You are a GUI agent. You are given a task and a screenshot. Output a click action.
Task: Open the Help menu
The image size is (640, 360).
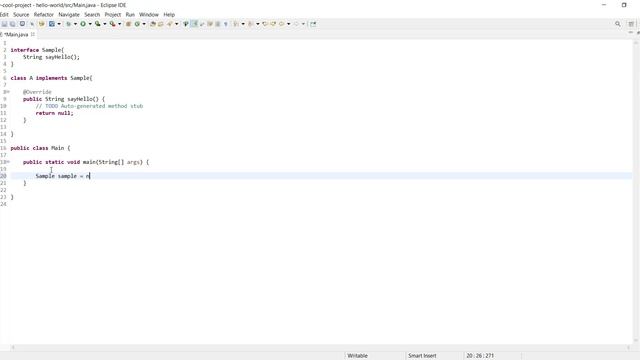point(169,14)
